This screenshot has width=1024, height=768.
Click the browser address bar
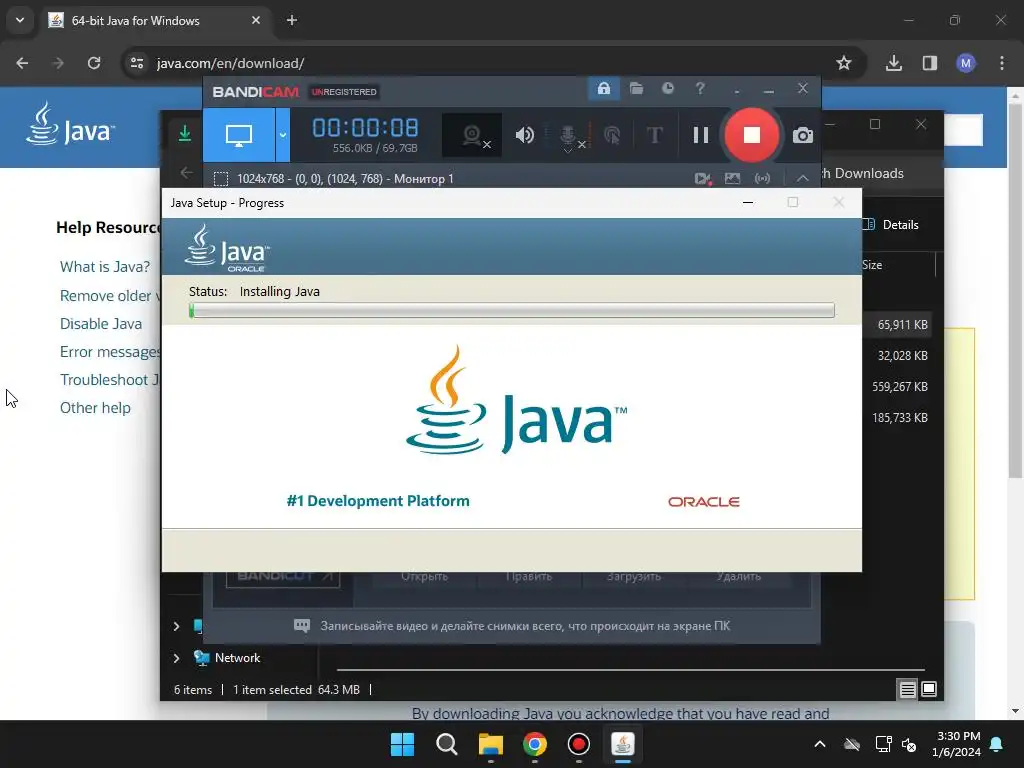pyautogui.click(x=483, y=63)
